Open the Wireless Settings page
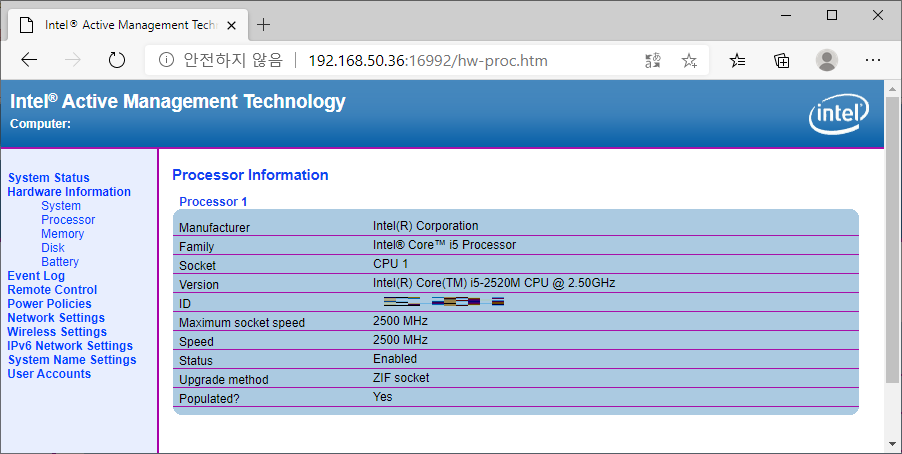The height and width of the screenshot is (454, 902). point(56,331)
